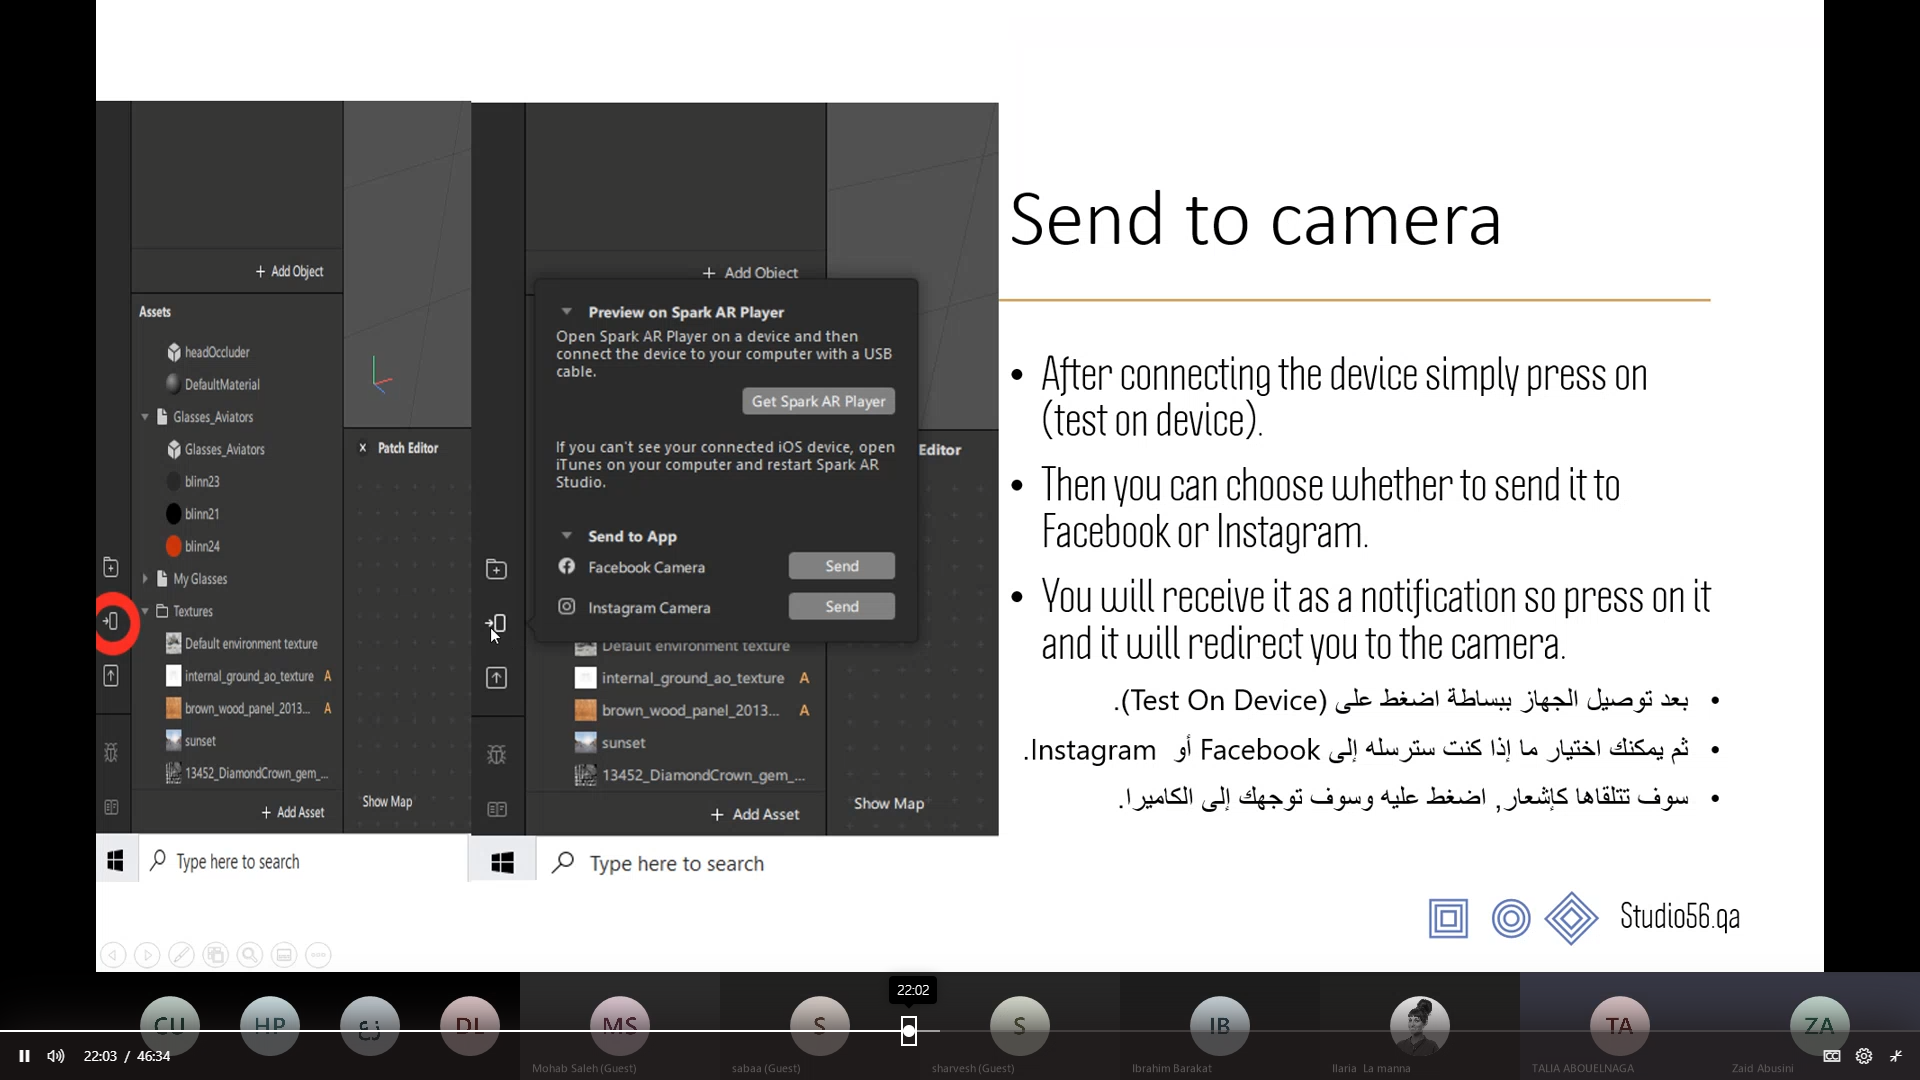
Task: Click add-layer icon in left Spark AR toolbar
Action: point(111,568)
